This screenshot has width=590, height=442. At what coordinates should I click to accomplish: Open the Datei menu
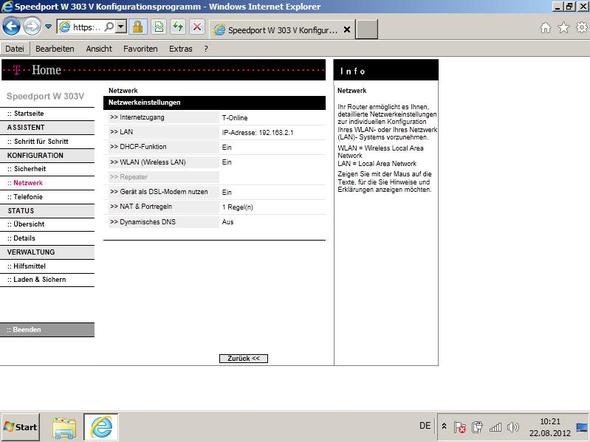15,49
